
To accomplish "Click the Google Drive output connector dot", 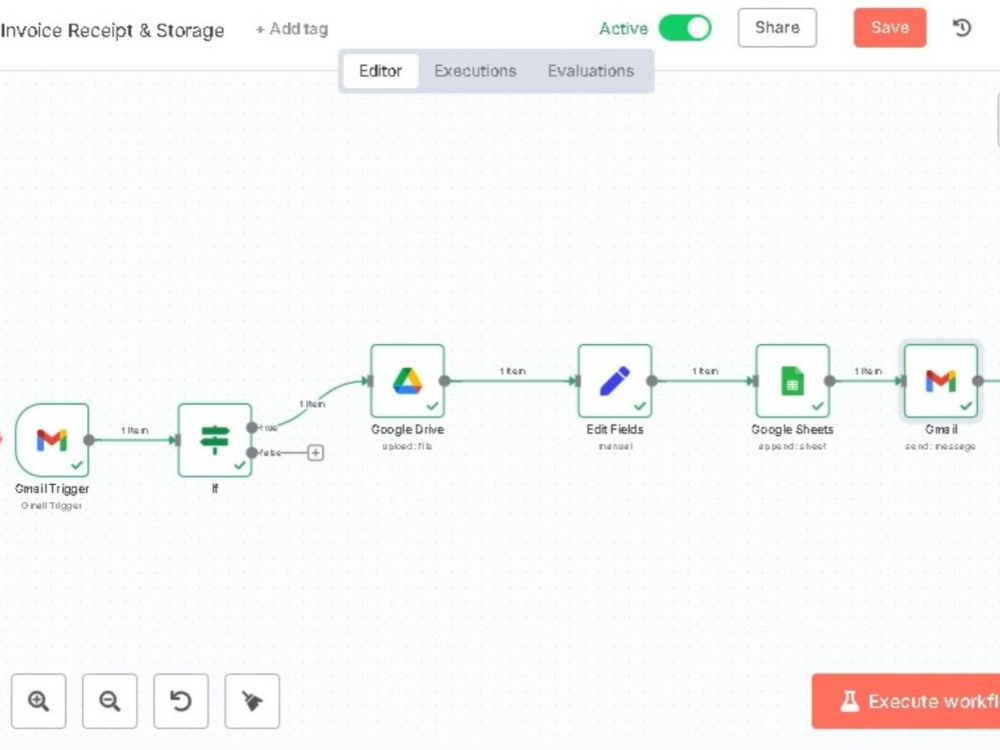I will coord(445,381).
